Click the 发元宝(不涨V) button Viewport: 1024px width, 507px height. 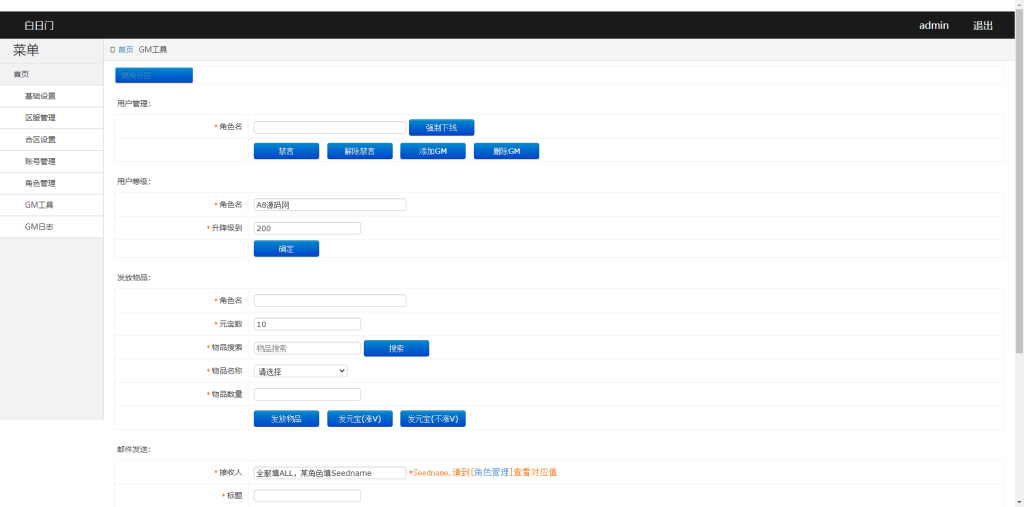(x=433, y=419)
